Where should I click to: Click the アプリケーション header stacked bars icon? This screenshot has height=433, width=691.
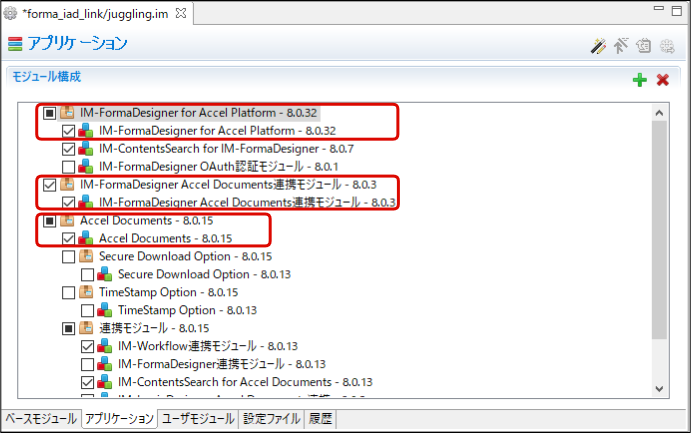[15, 44]
